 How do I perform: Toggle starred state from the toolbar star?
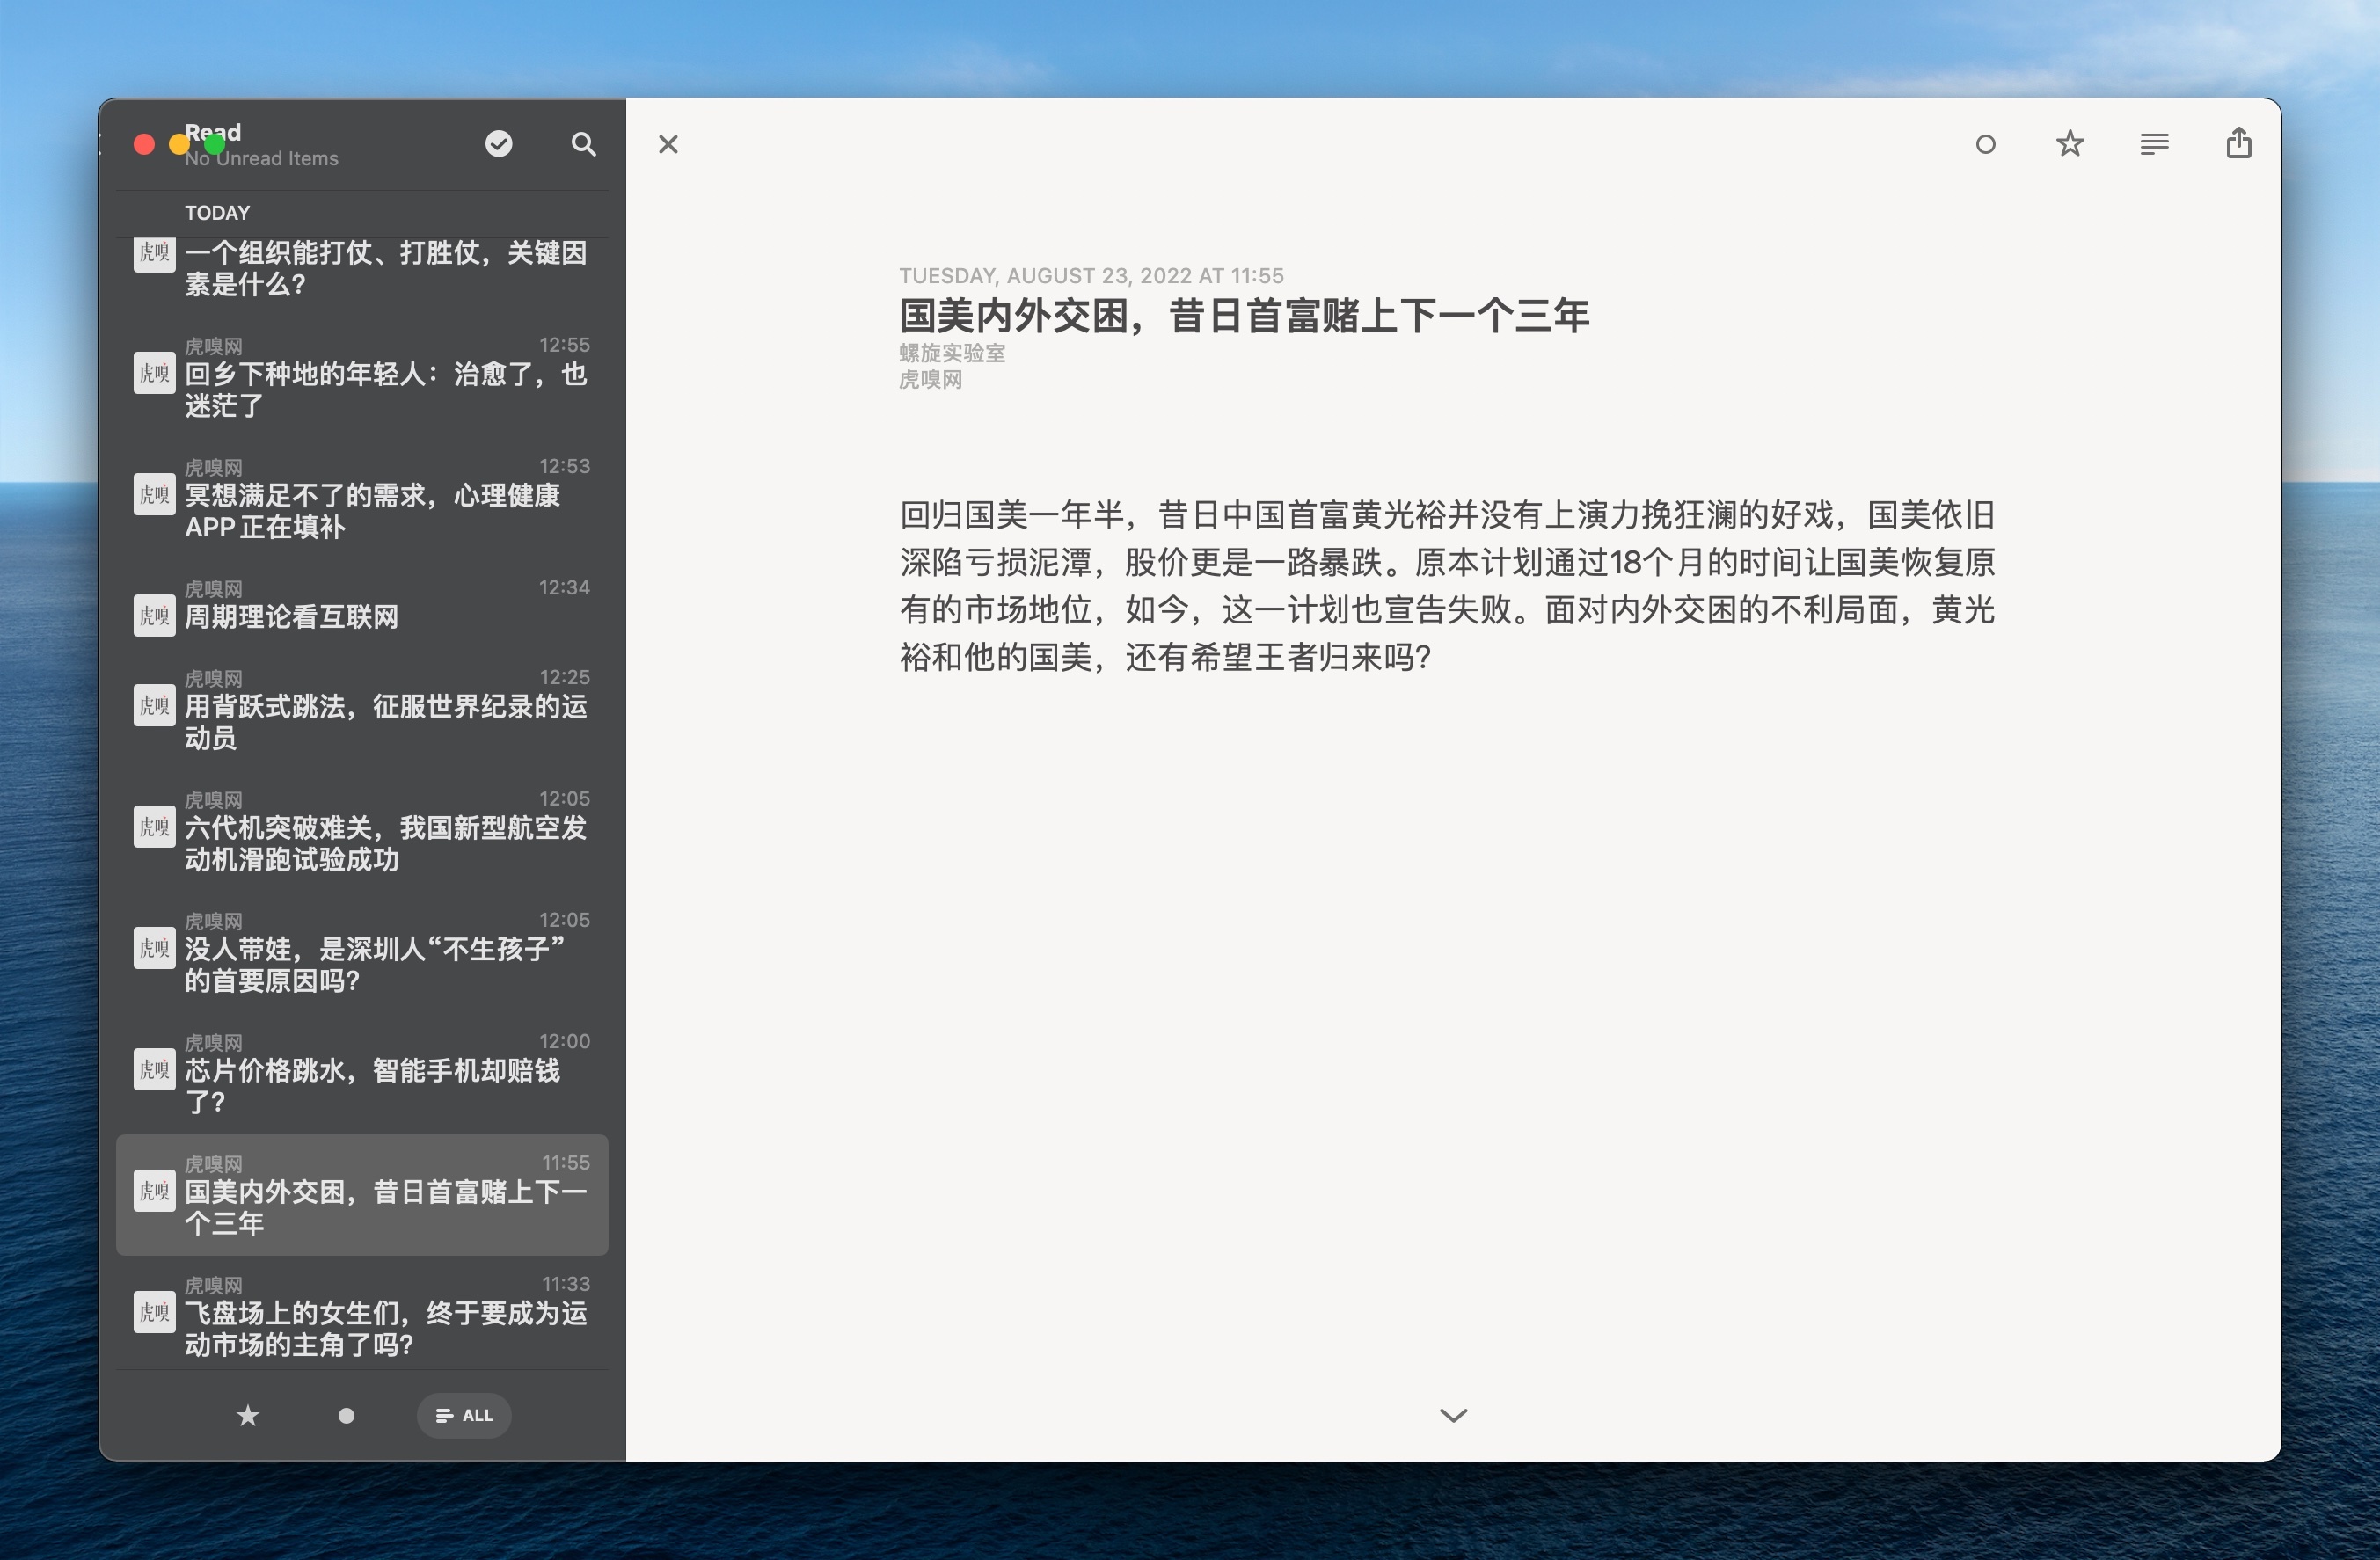click(x=2070, y=143)
